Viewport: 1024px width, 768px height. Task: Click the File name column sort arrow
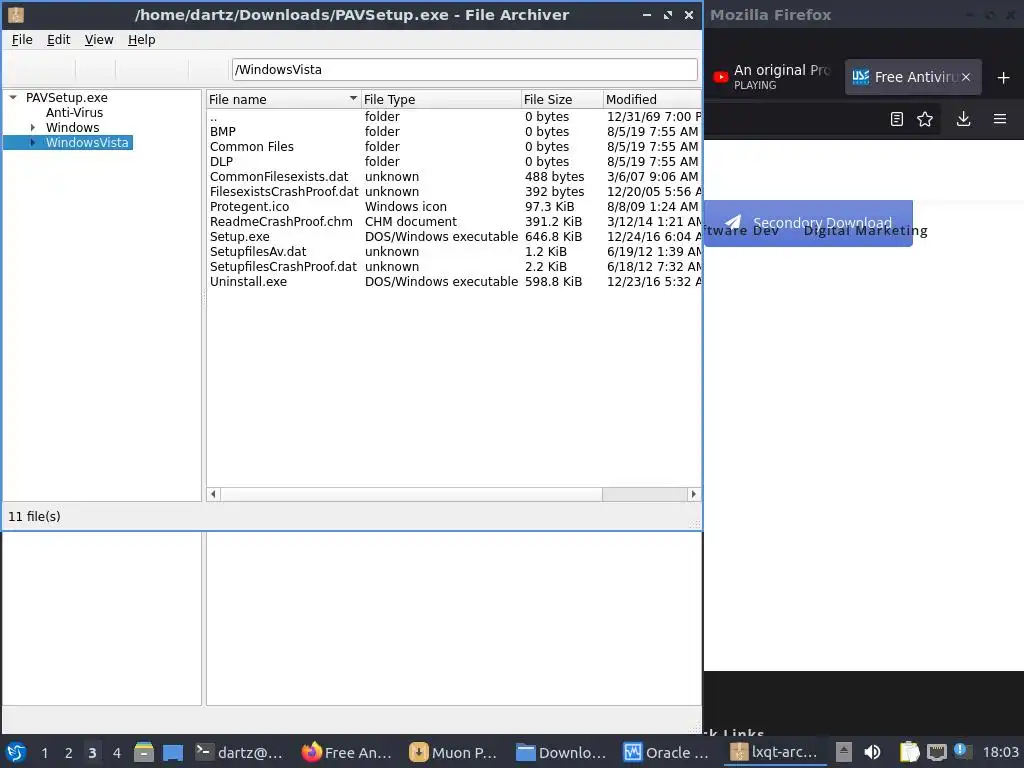click(353, 99)
